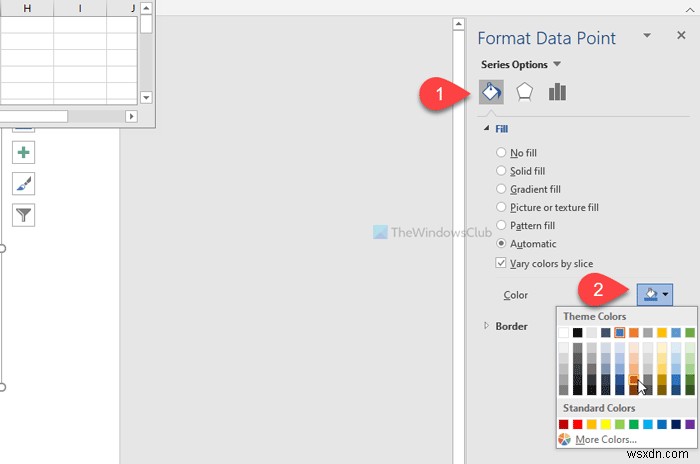Collapse the Fill section
Screen dimensions: 700x464
click(x=486, y=129)
